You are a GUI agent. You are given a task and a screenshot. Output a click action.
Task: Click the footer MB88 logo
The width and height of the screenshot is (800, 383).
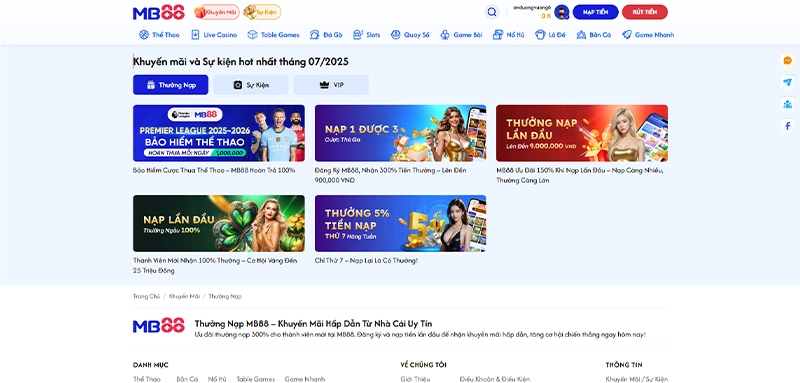point(158,325)
